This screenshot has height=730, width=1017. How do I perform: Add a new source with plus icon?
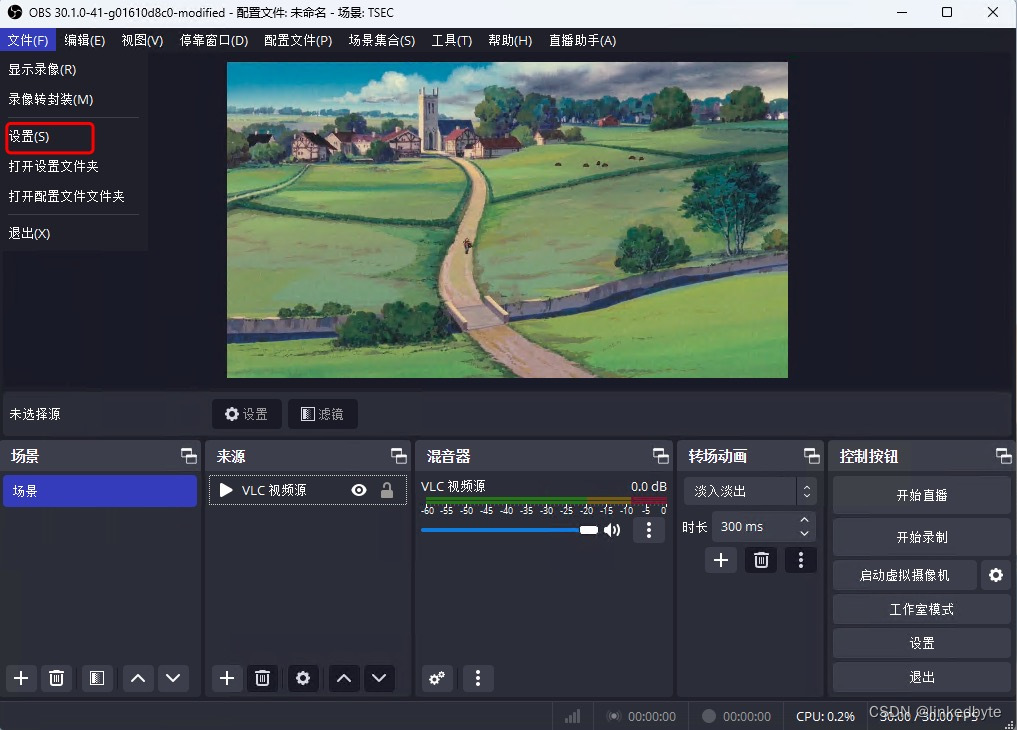click(227, 678)
